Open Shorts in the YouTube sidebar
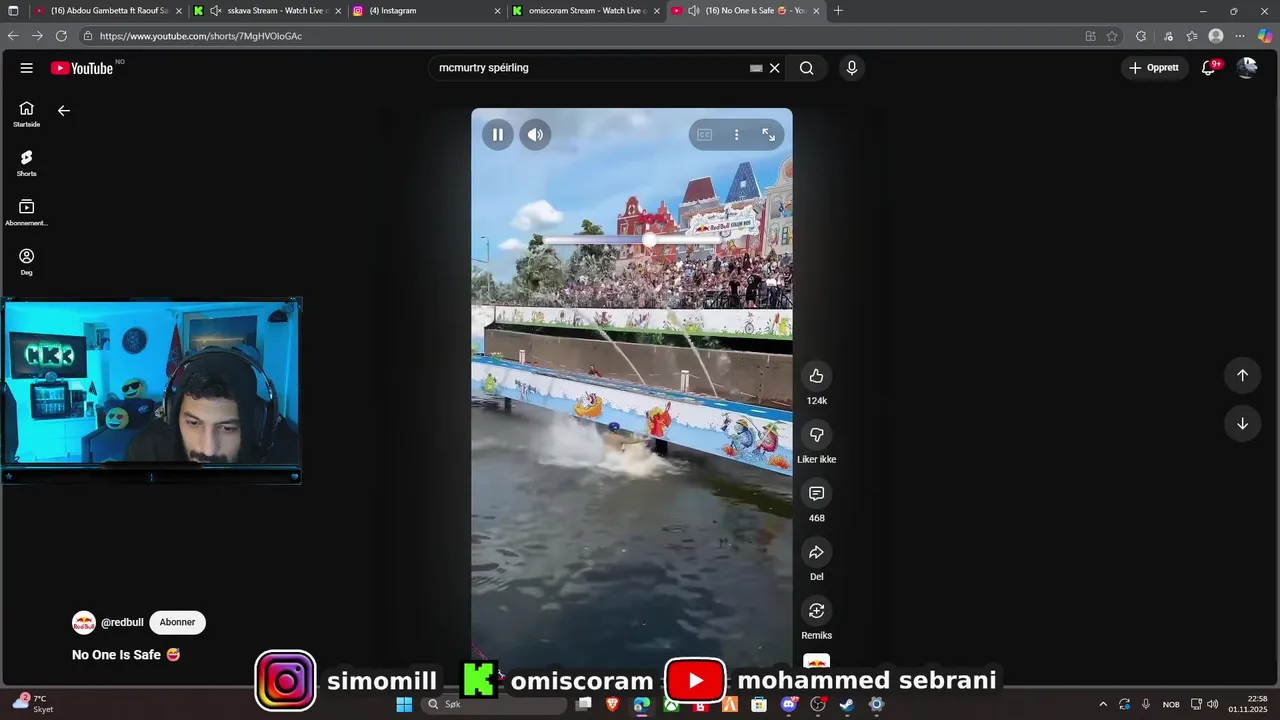Viewport: 1280px width, 720px height. tap(27, 163)
